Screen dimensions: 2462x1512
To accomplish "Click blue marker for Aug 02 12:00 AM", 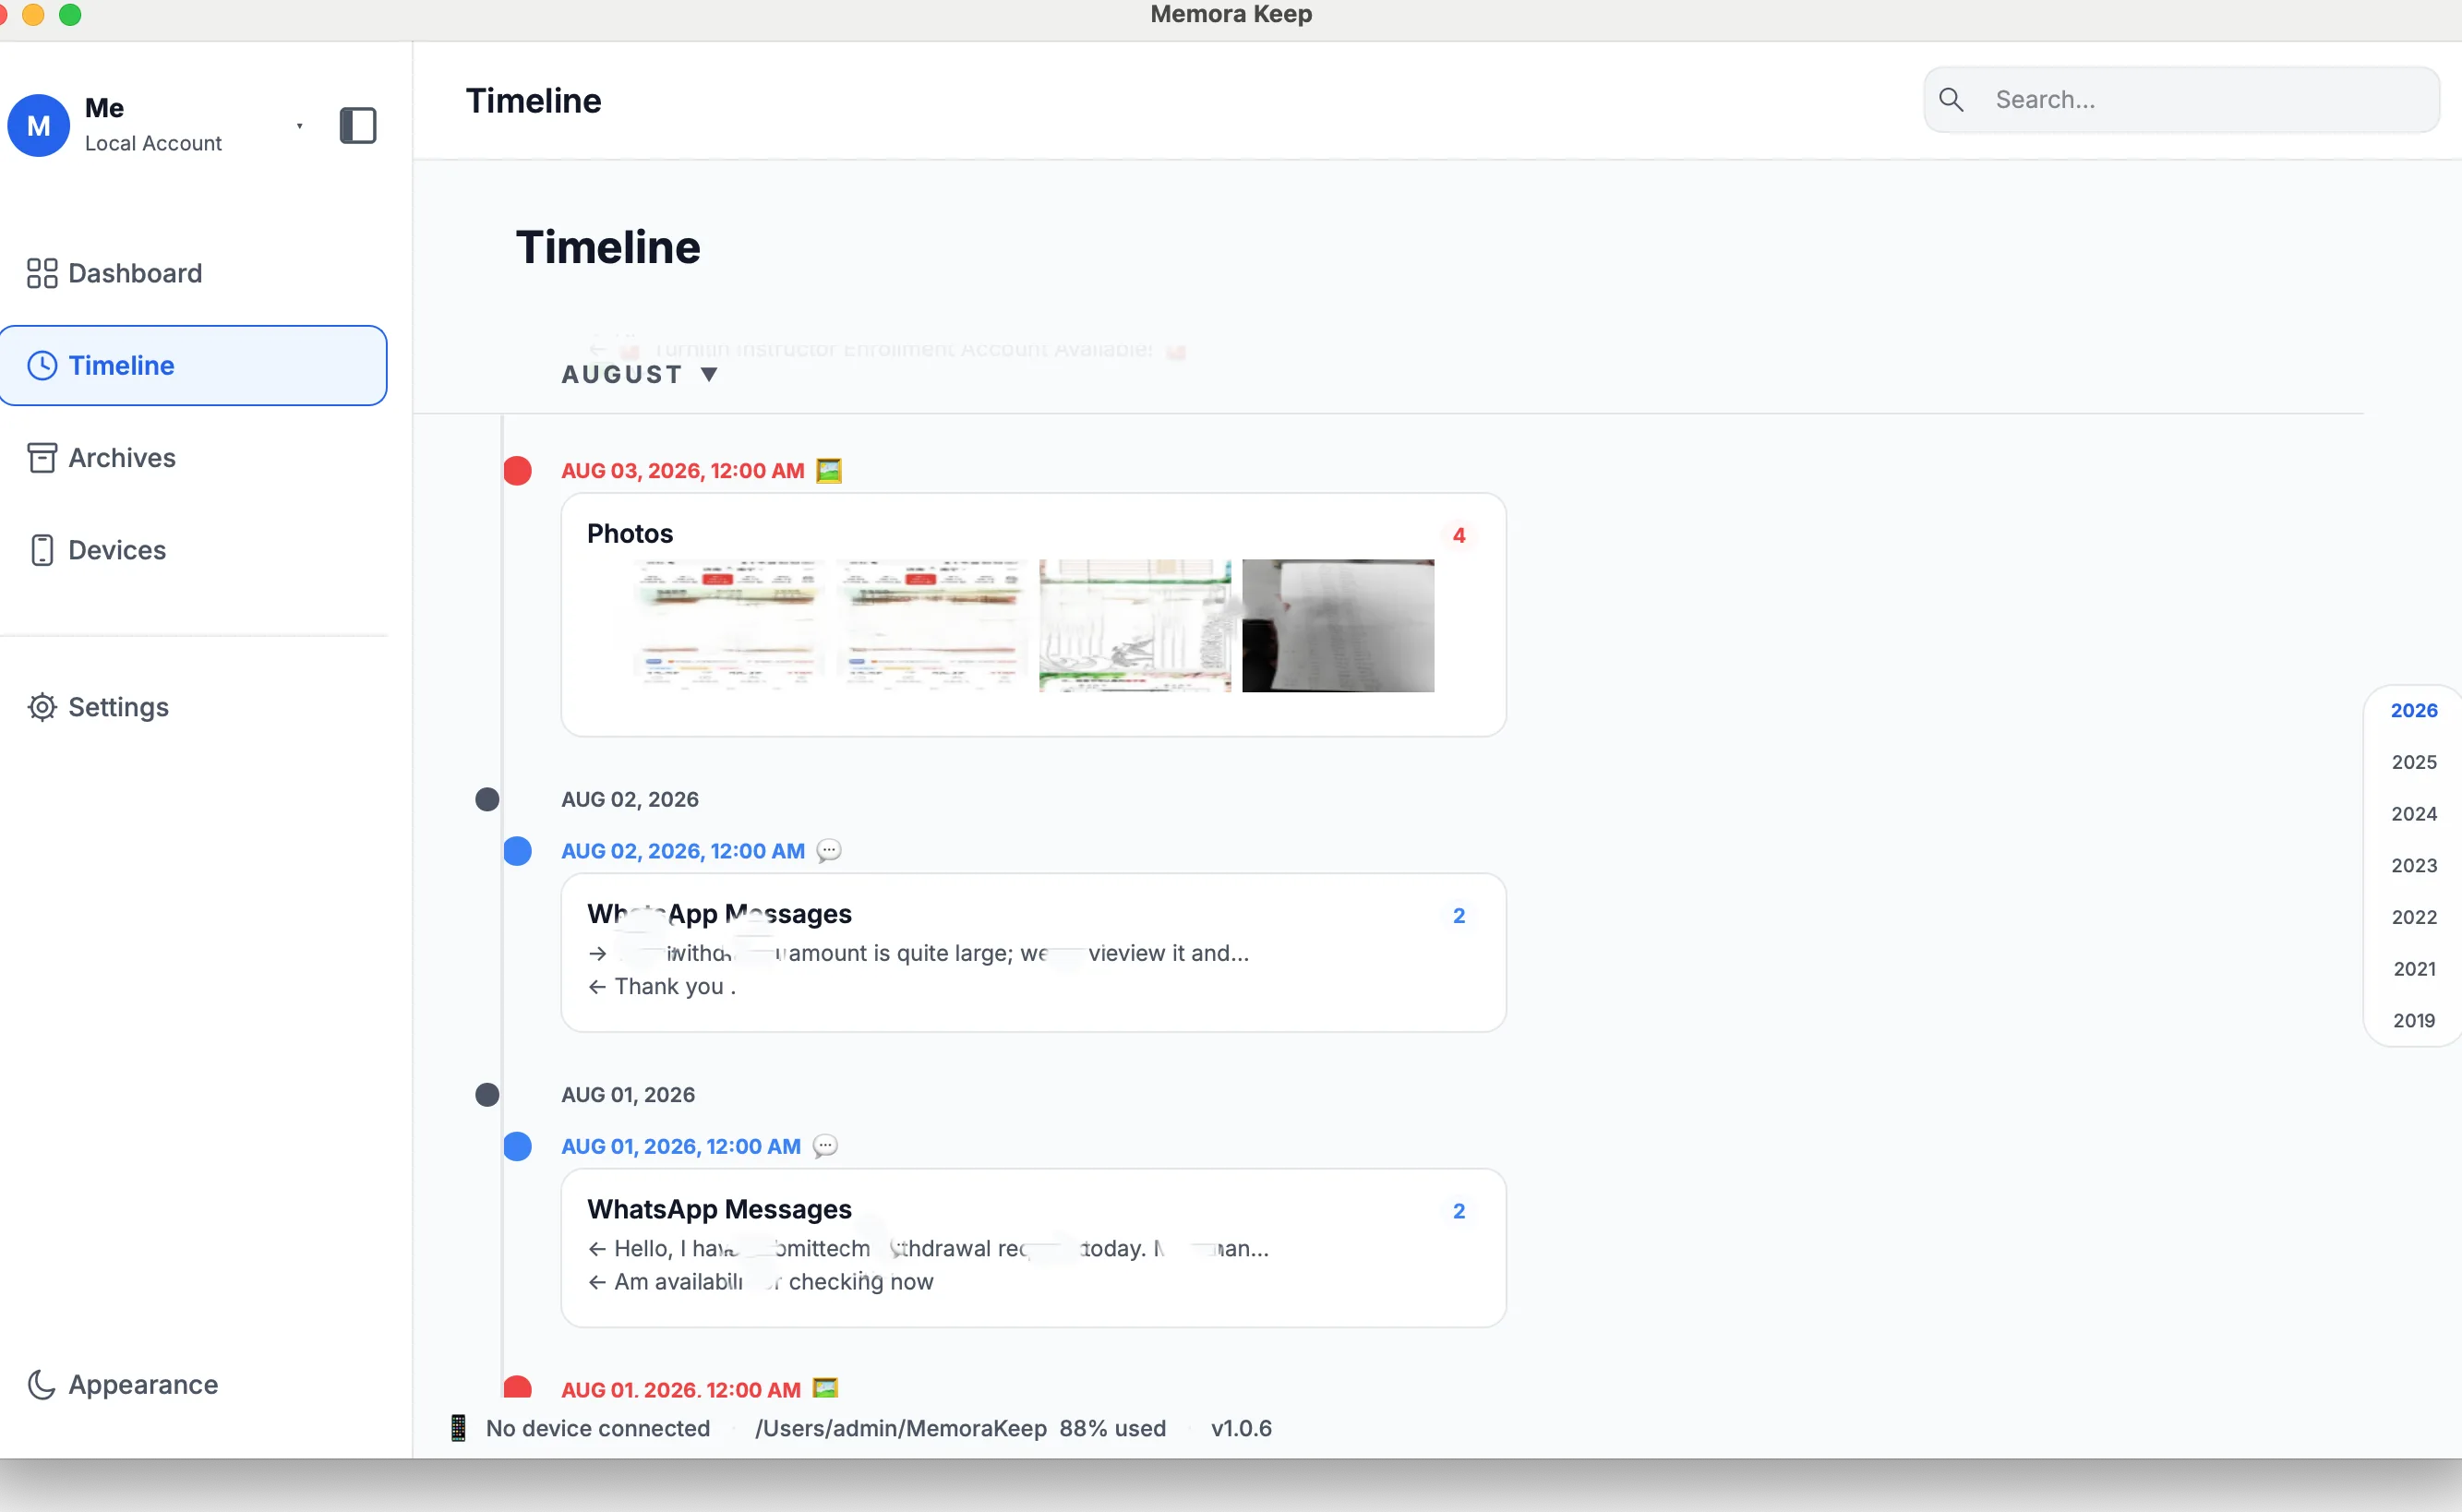I will click(x=517, y=851).
